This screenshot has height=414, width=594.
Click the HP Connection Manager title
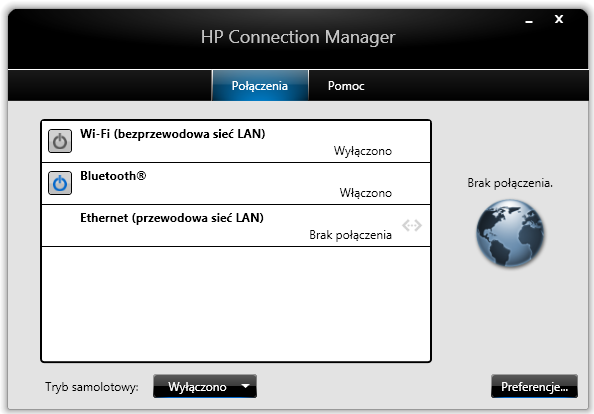[298, 37]
